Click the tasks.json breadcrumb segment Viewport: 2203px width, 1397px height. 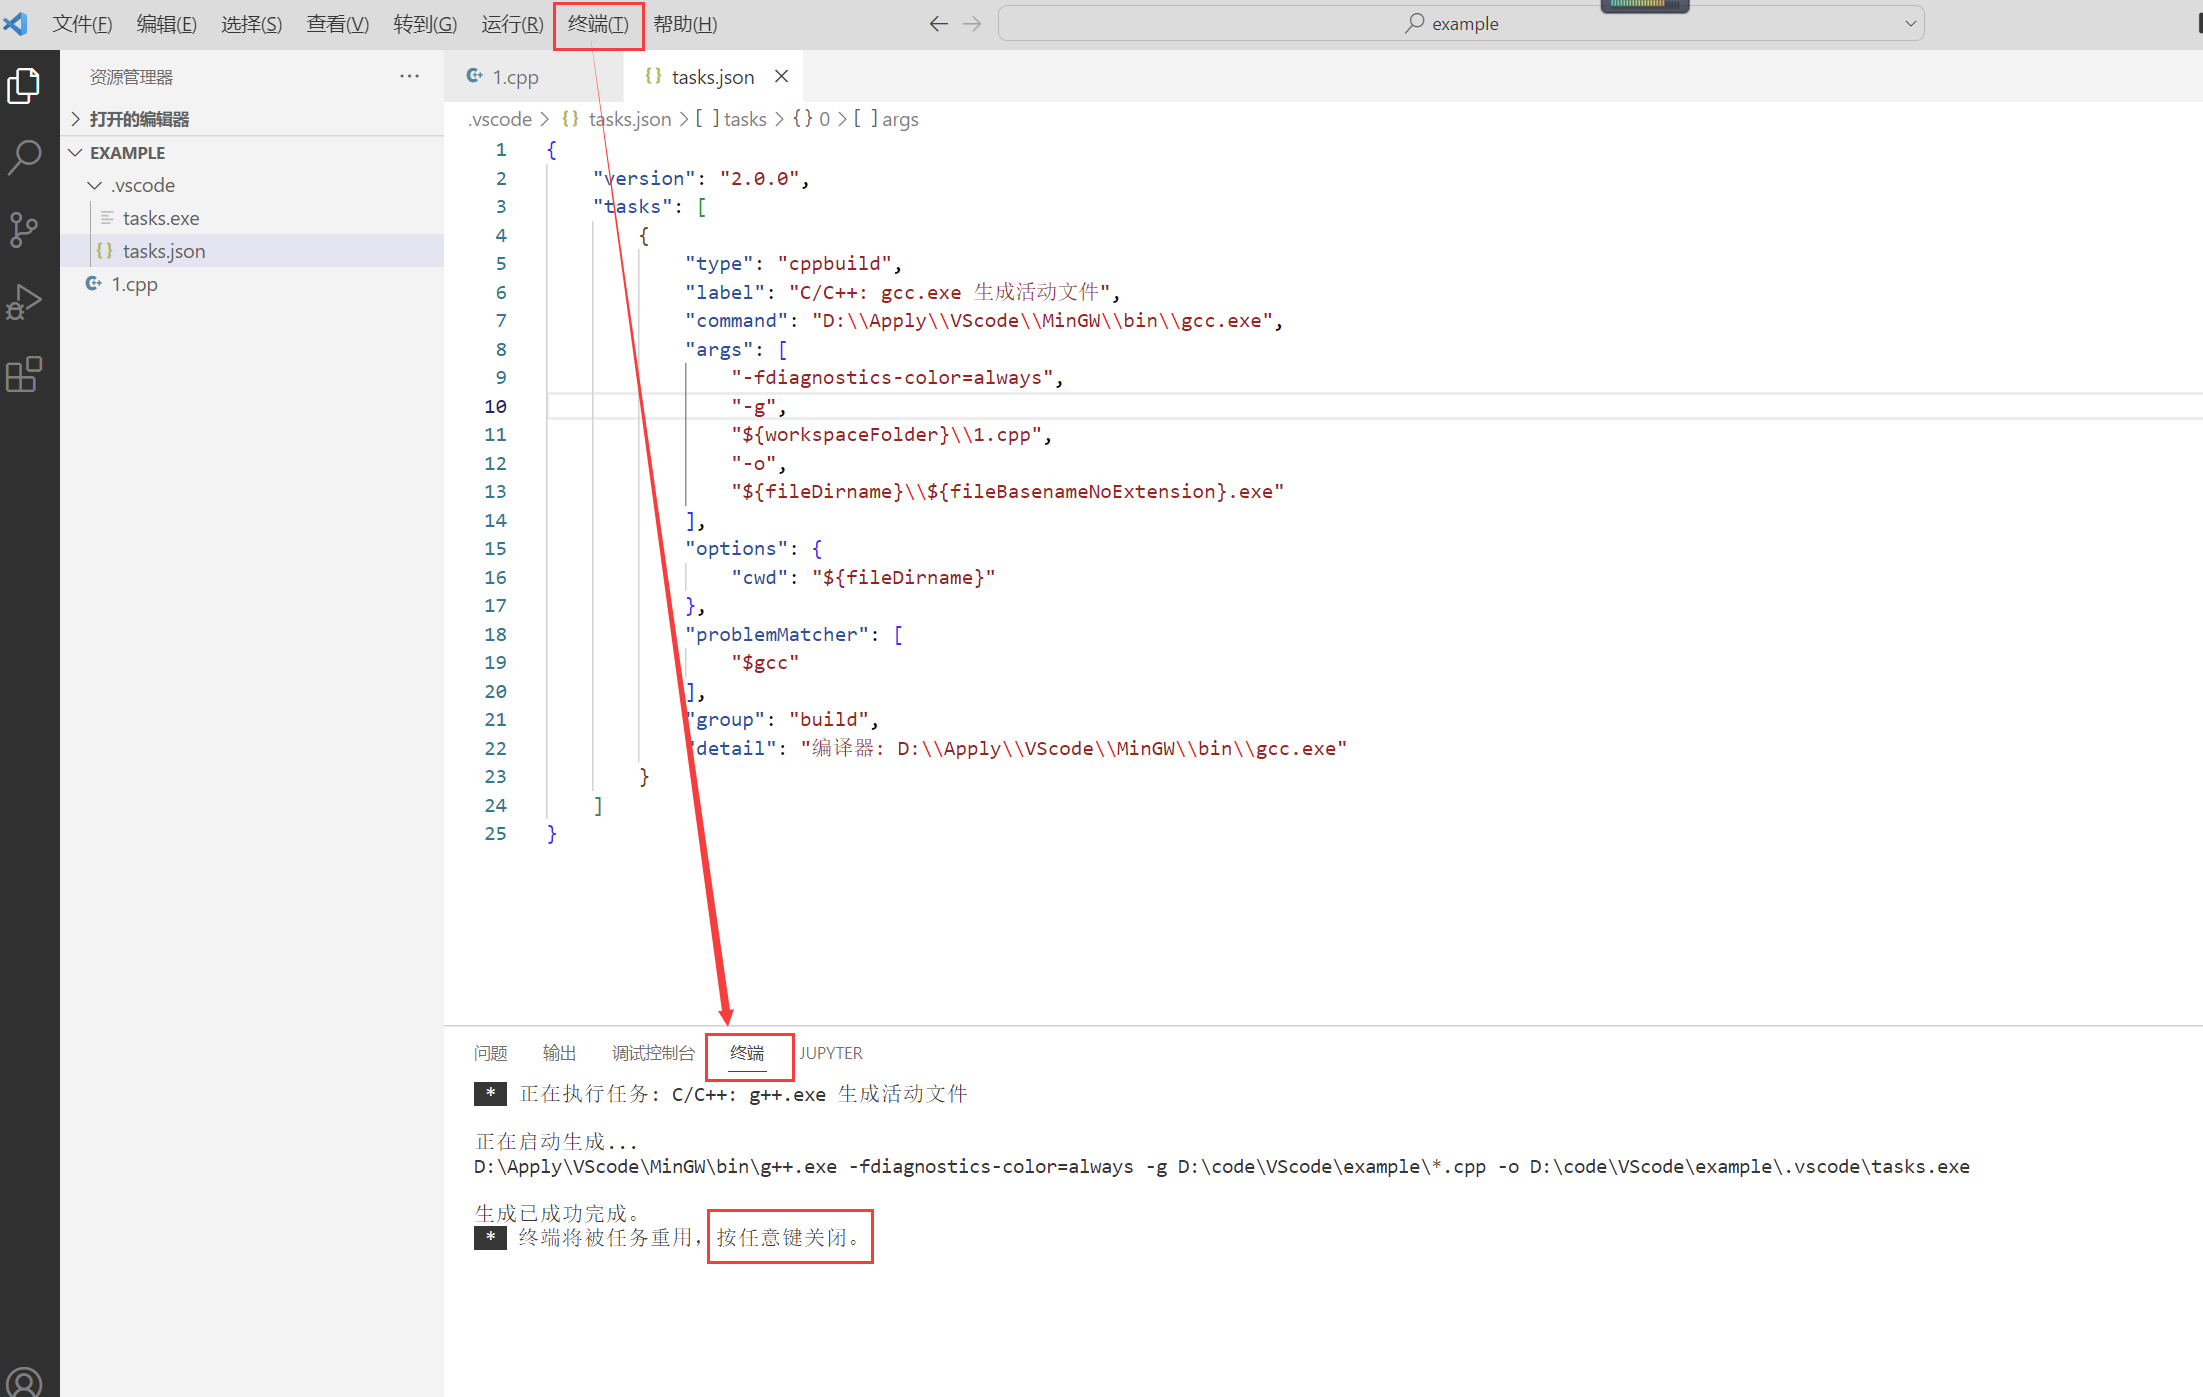pyautogui.click(x=629, y=119)
